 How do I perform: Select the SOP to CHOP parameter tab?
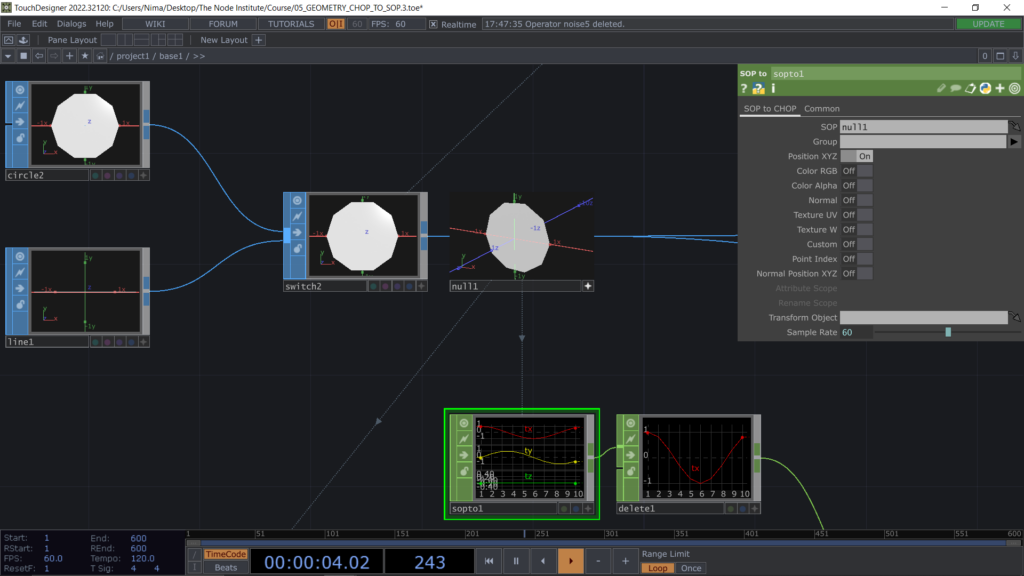770,108
